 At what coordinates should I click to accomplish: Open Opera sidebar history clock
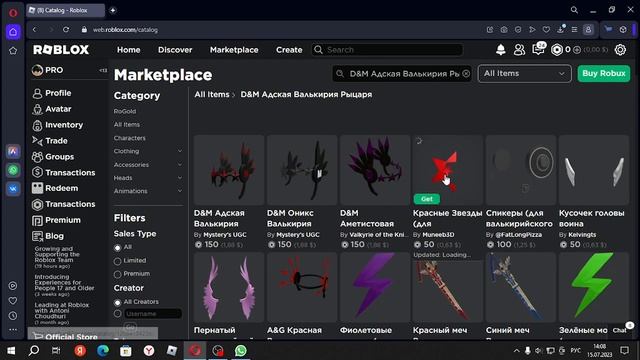coord(13,316)
